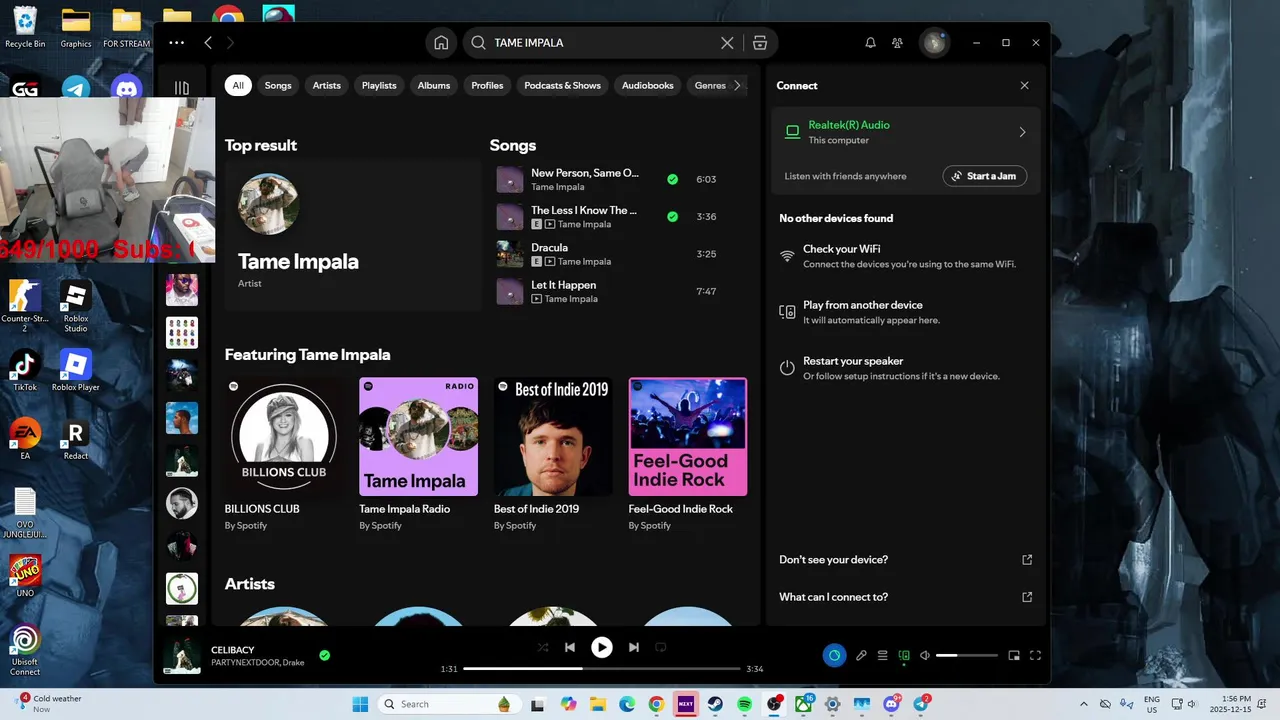This screenshot has height=720, width=1280.
Task: Mute with the volume speaker icon
Action: coord(925,656)
